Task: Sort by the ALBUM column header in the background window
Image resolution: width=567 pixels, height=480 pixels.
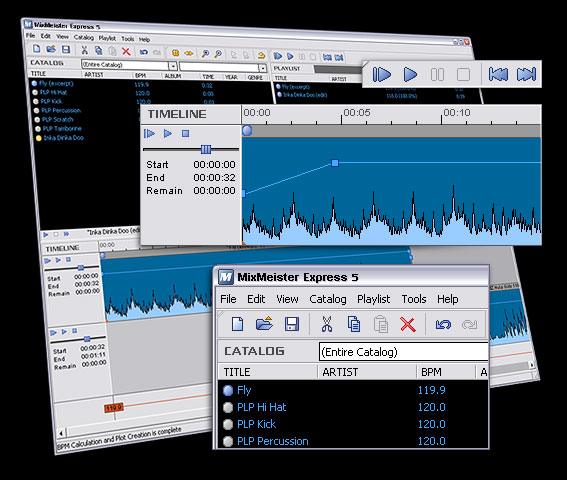Action: (172, 76)
